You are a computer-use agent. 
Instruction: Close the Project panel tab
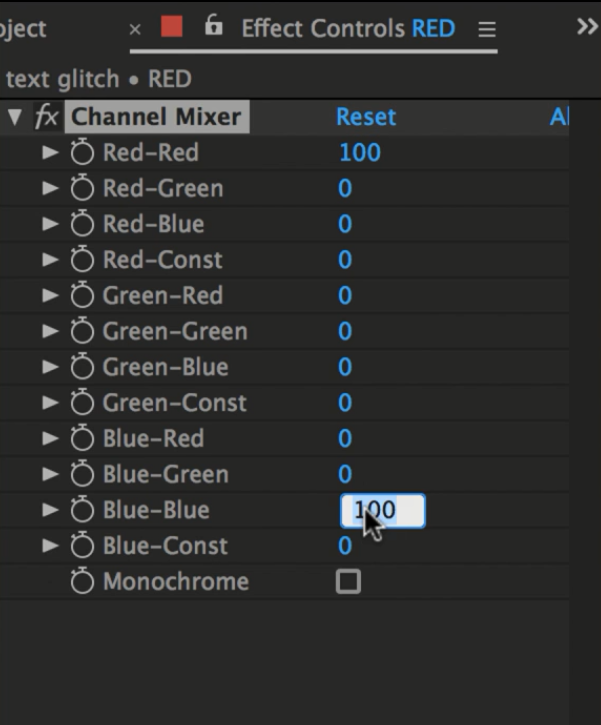135,30
